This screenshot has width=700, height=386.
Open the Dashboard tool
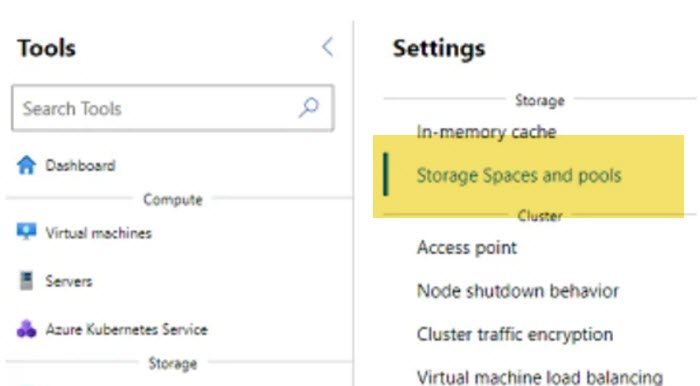pyautogui.click(x=80, y=166)
